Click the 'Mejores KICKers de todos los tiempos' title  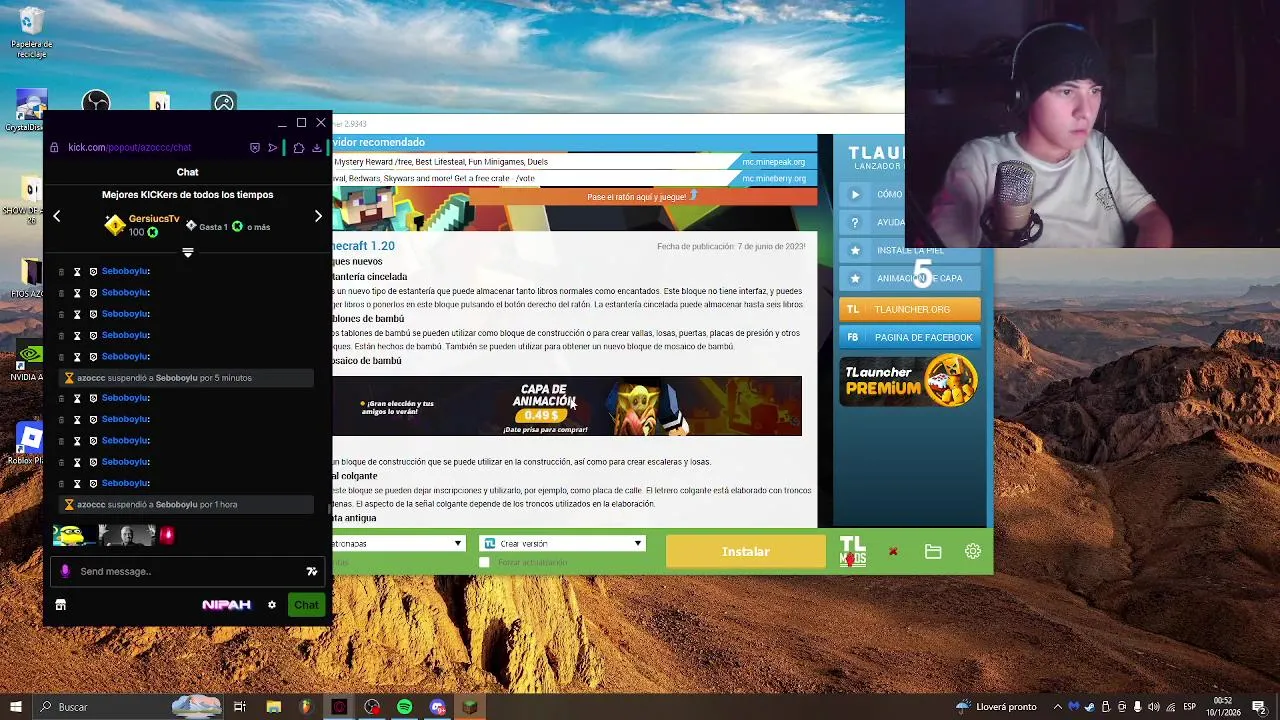187,195
